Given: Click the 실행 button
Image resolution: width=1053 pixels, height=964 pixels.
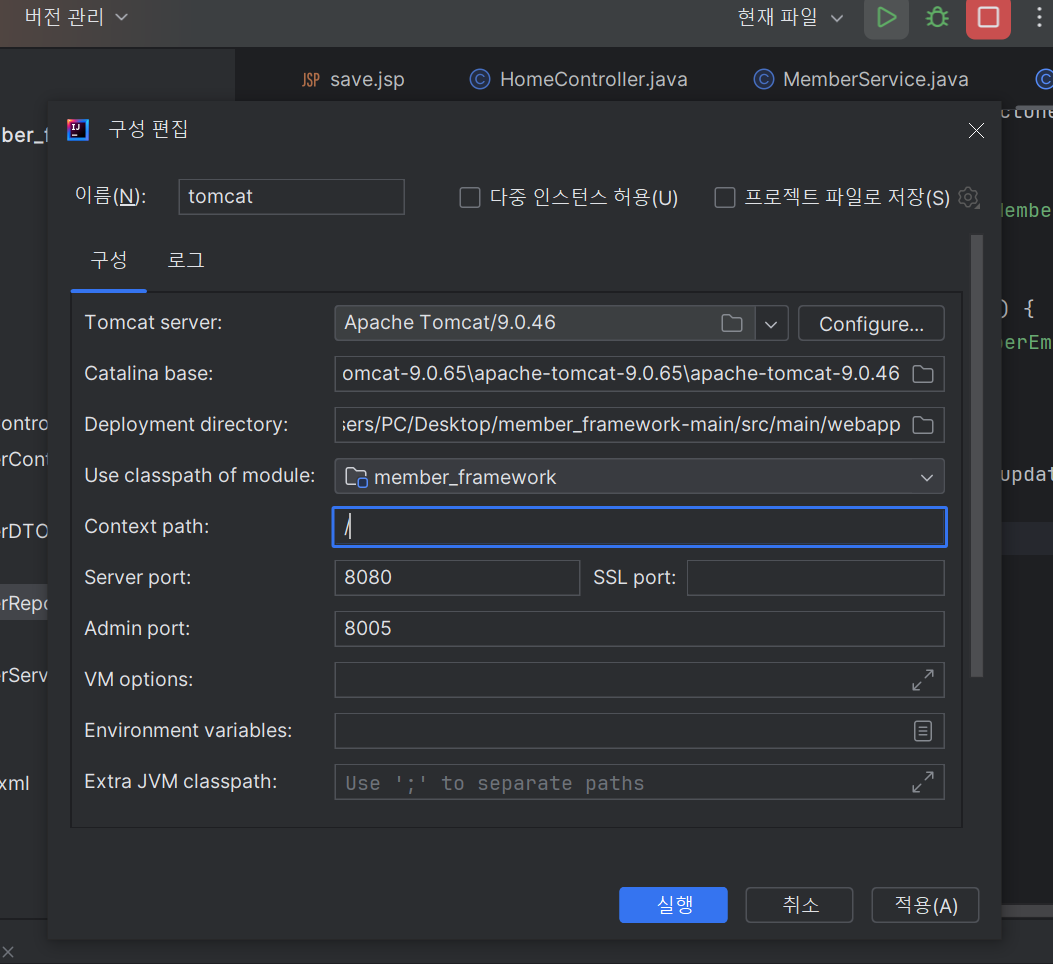Looking at the screenshot, I should coord(673,905).
